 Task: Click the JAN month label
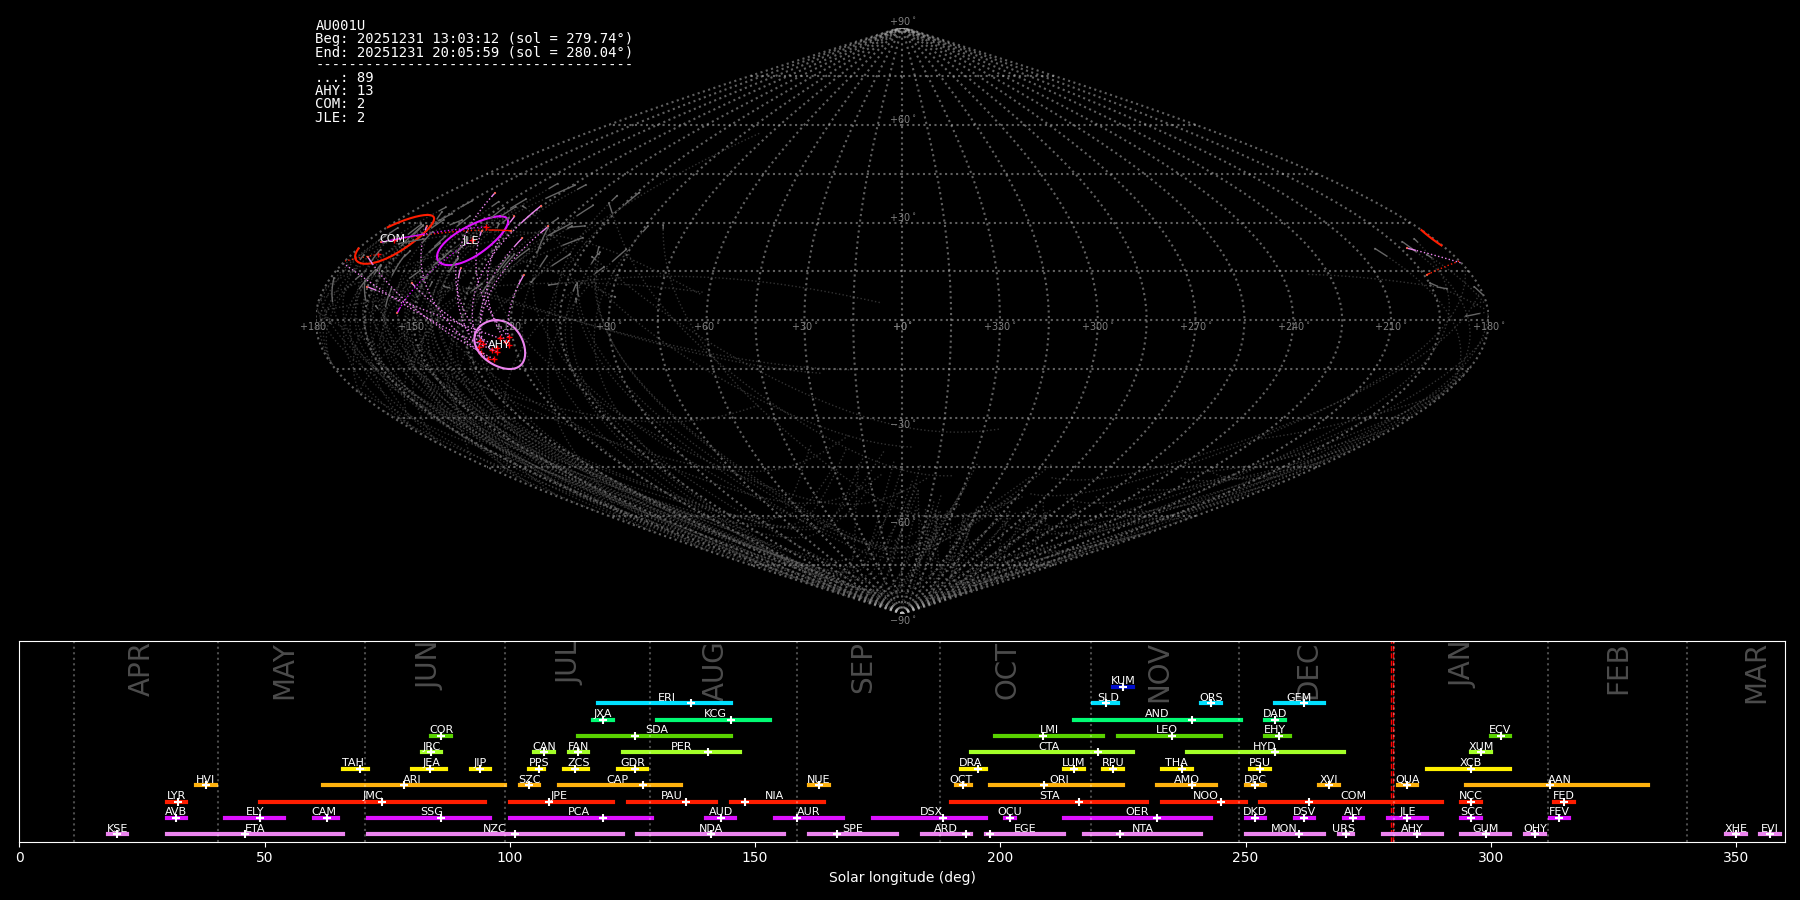tap(1460, 665)
